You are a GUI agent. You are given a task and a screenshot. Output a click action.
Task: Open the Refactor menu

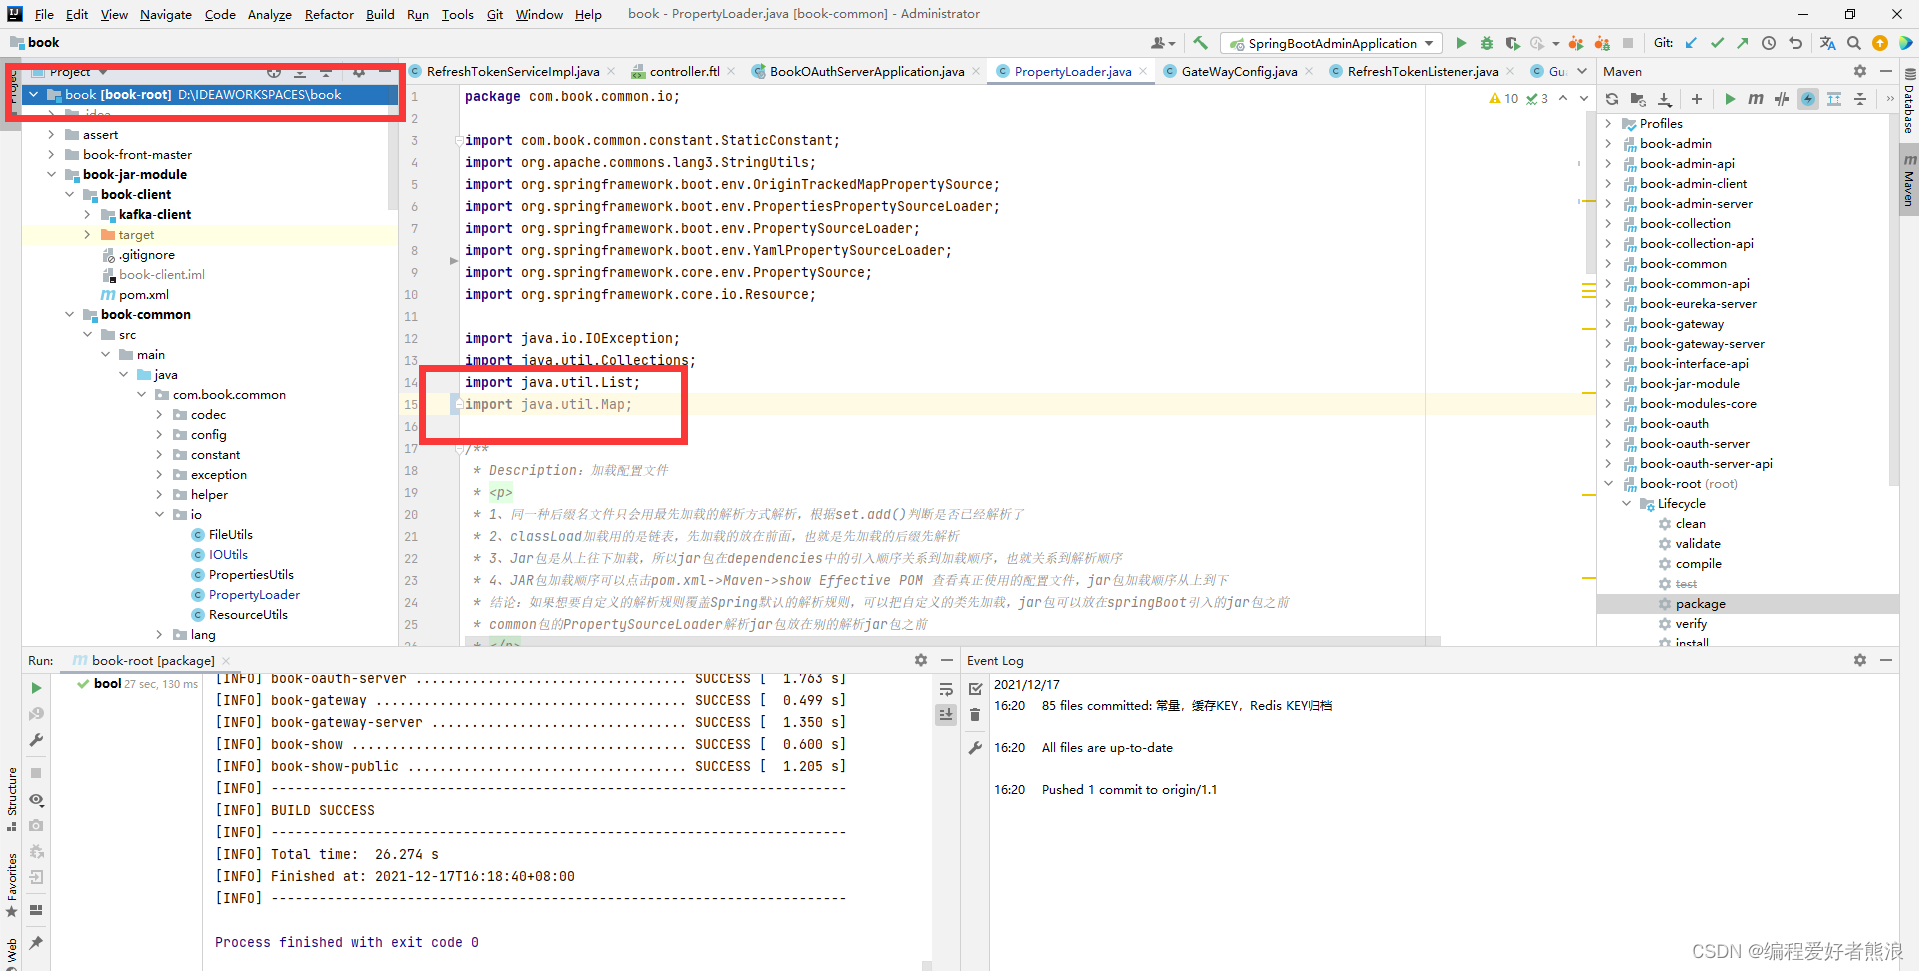click(x=329, y=14)
